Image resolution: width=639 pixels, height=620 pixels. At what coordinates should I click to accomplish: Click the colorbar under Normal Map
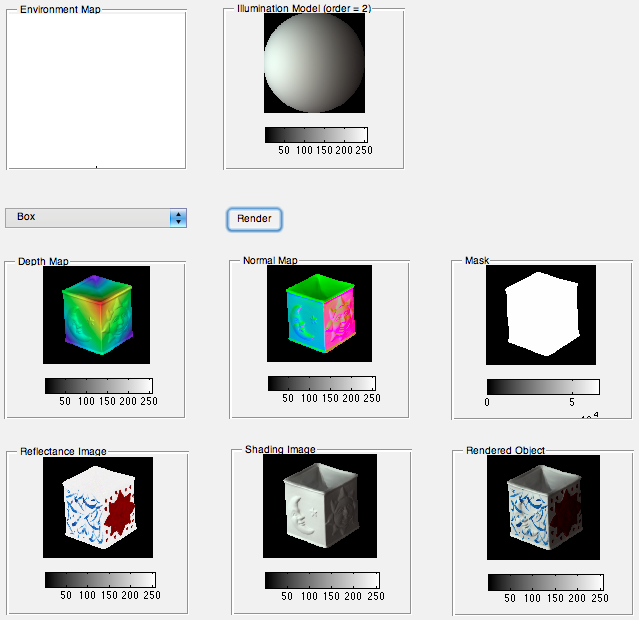click(321, 384)
